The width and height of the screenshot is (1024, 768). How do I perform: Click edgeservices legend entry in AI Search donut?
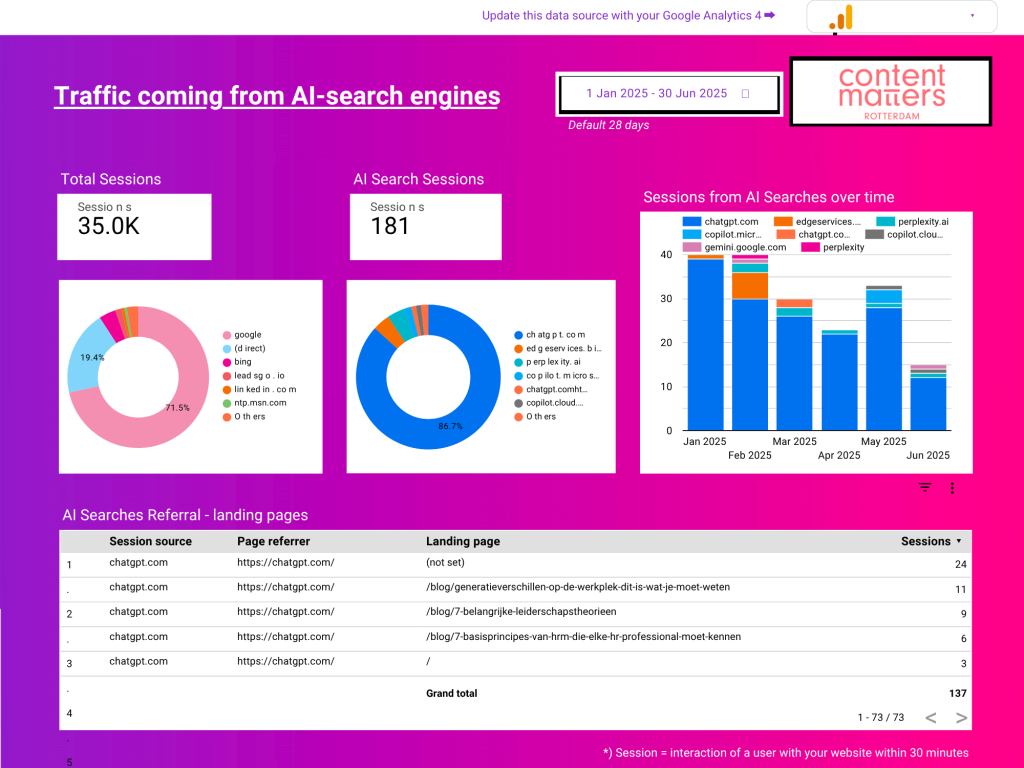(558, 349)
